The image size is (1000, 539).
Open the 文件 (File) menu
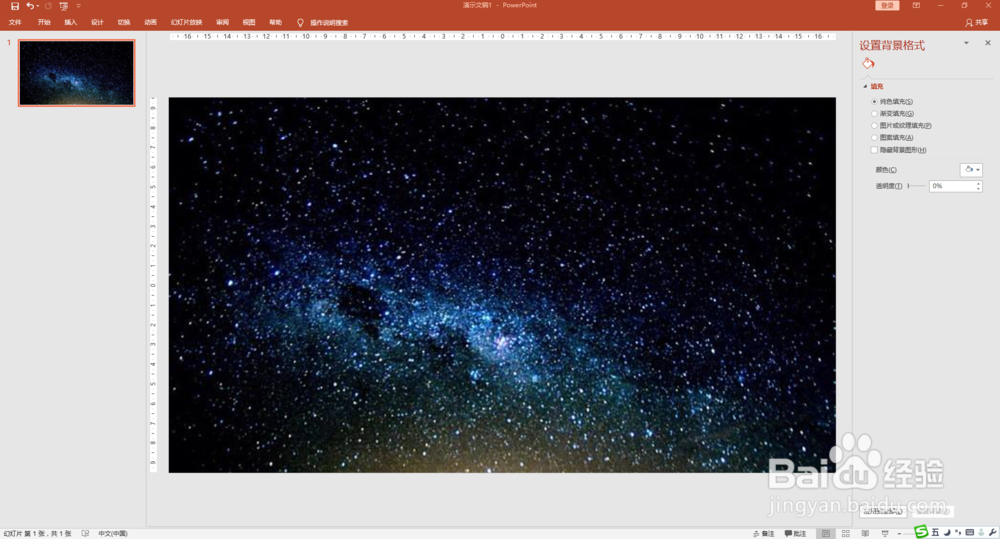[x=15, y=22]
